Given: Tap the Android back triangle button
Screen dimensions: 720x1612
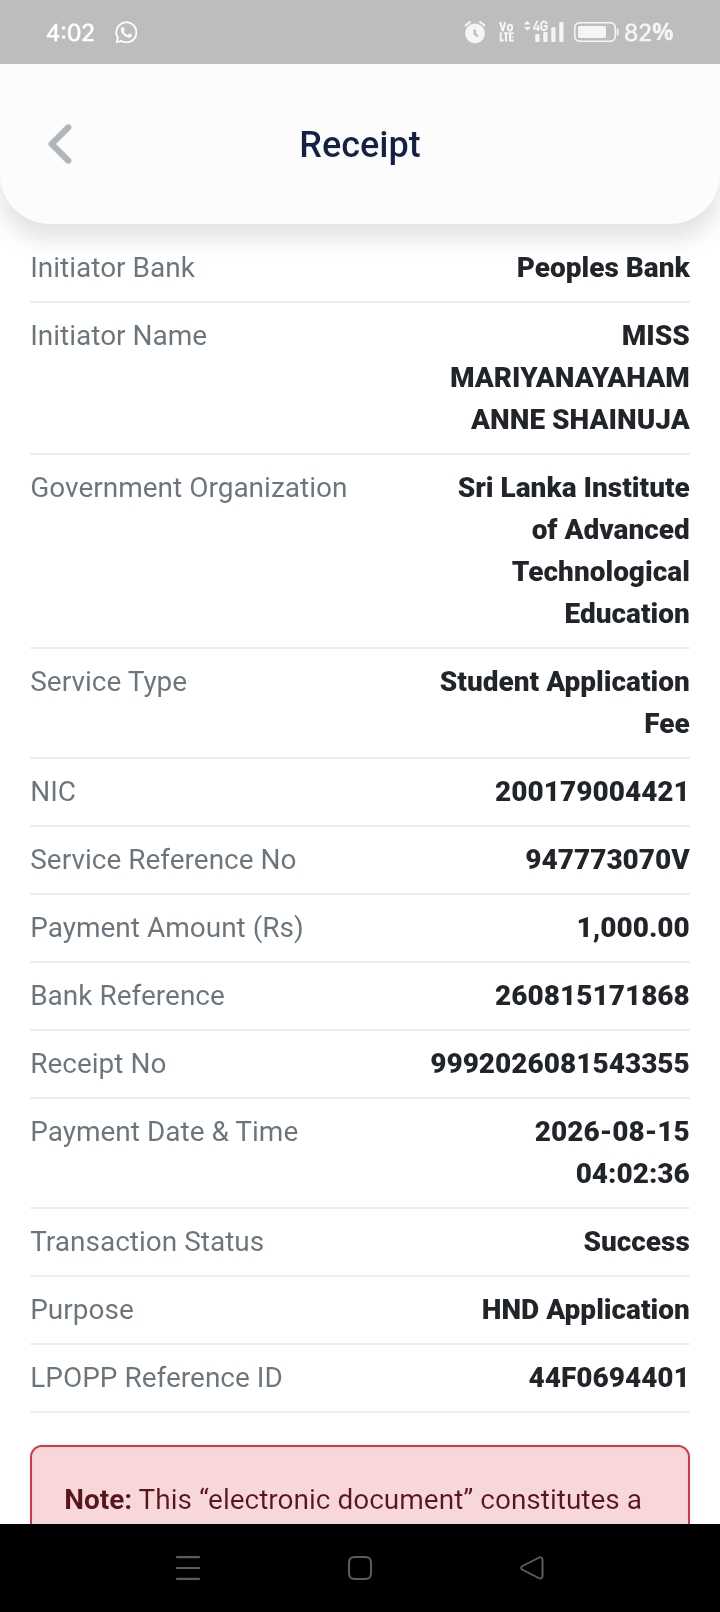Looking at the screenshot, I should pos(532,1567).
